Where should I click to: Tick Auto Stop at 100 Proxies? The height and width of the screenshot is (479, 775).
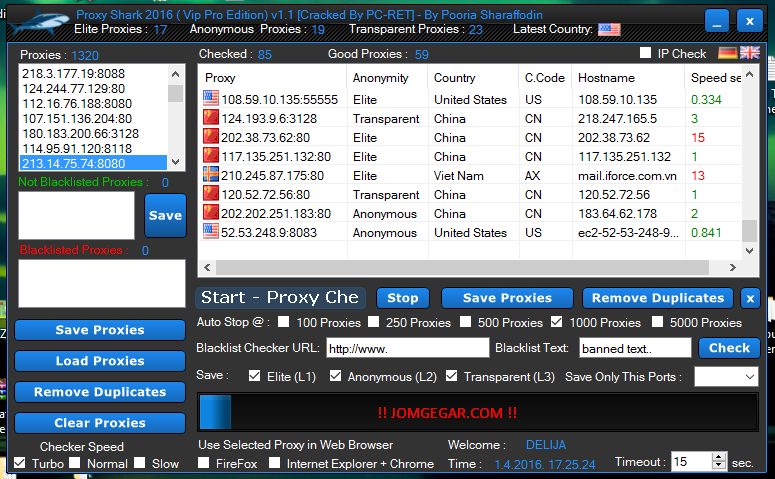(x=284, y=322)
